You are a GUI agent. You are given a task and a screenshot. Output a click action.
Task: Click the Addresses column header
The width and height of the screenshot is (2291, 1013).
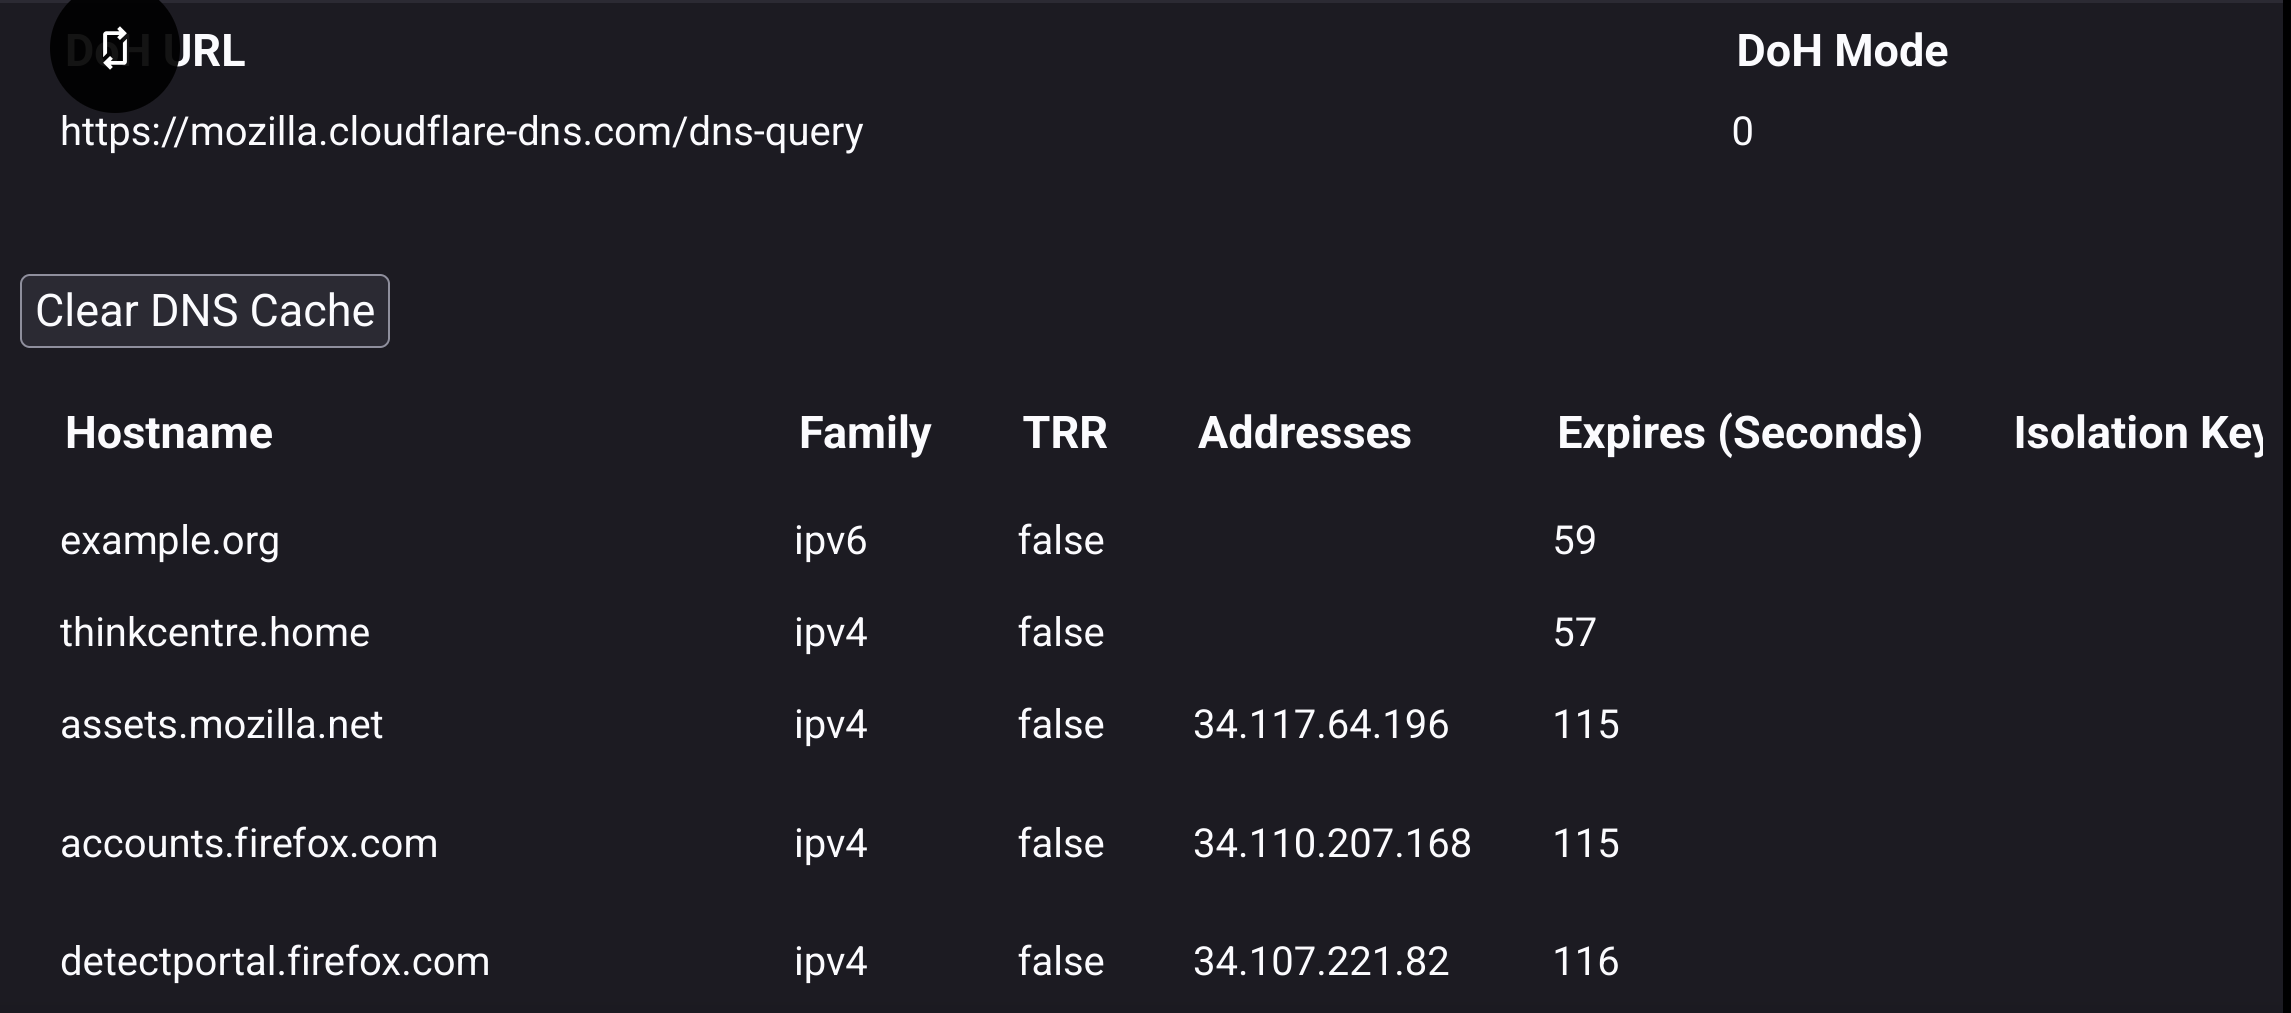point(1304,433)
